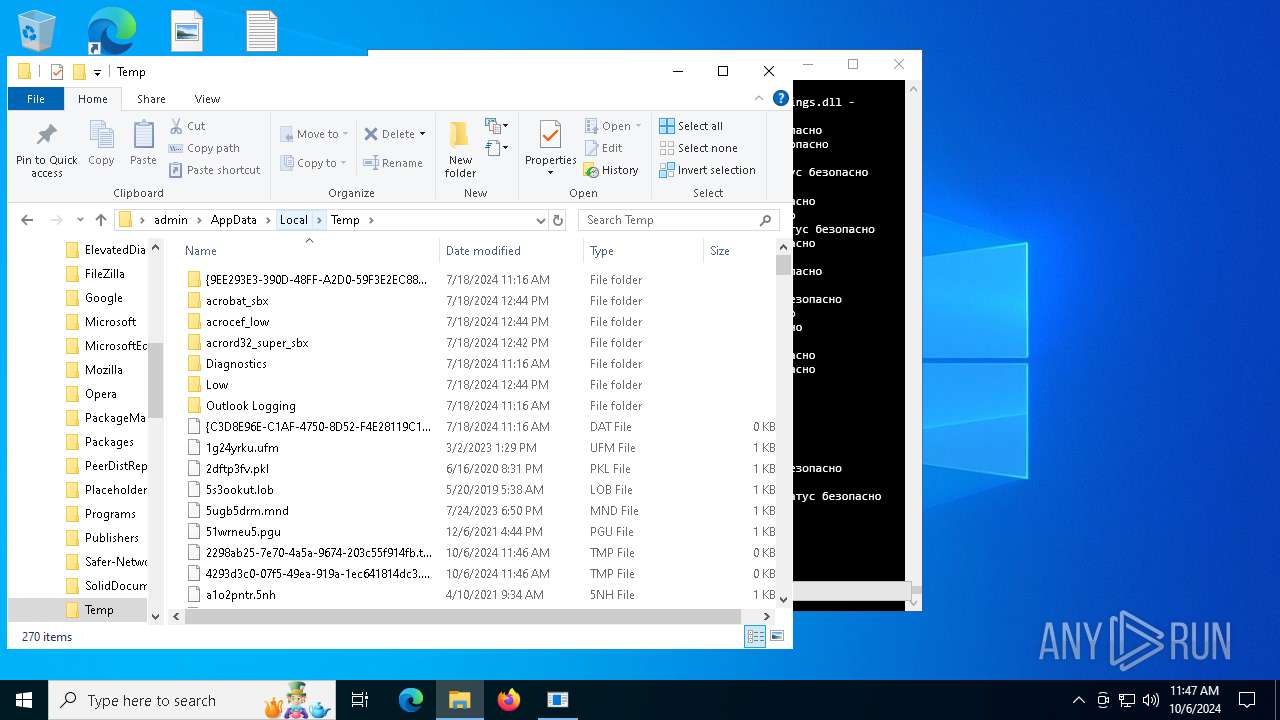Switch to the View ribbon tab
The width and height of the screenshot is (1280, 720).
207,99
